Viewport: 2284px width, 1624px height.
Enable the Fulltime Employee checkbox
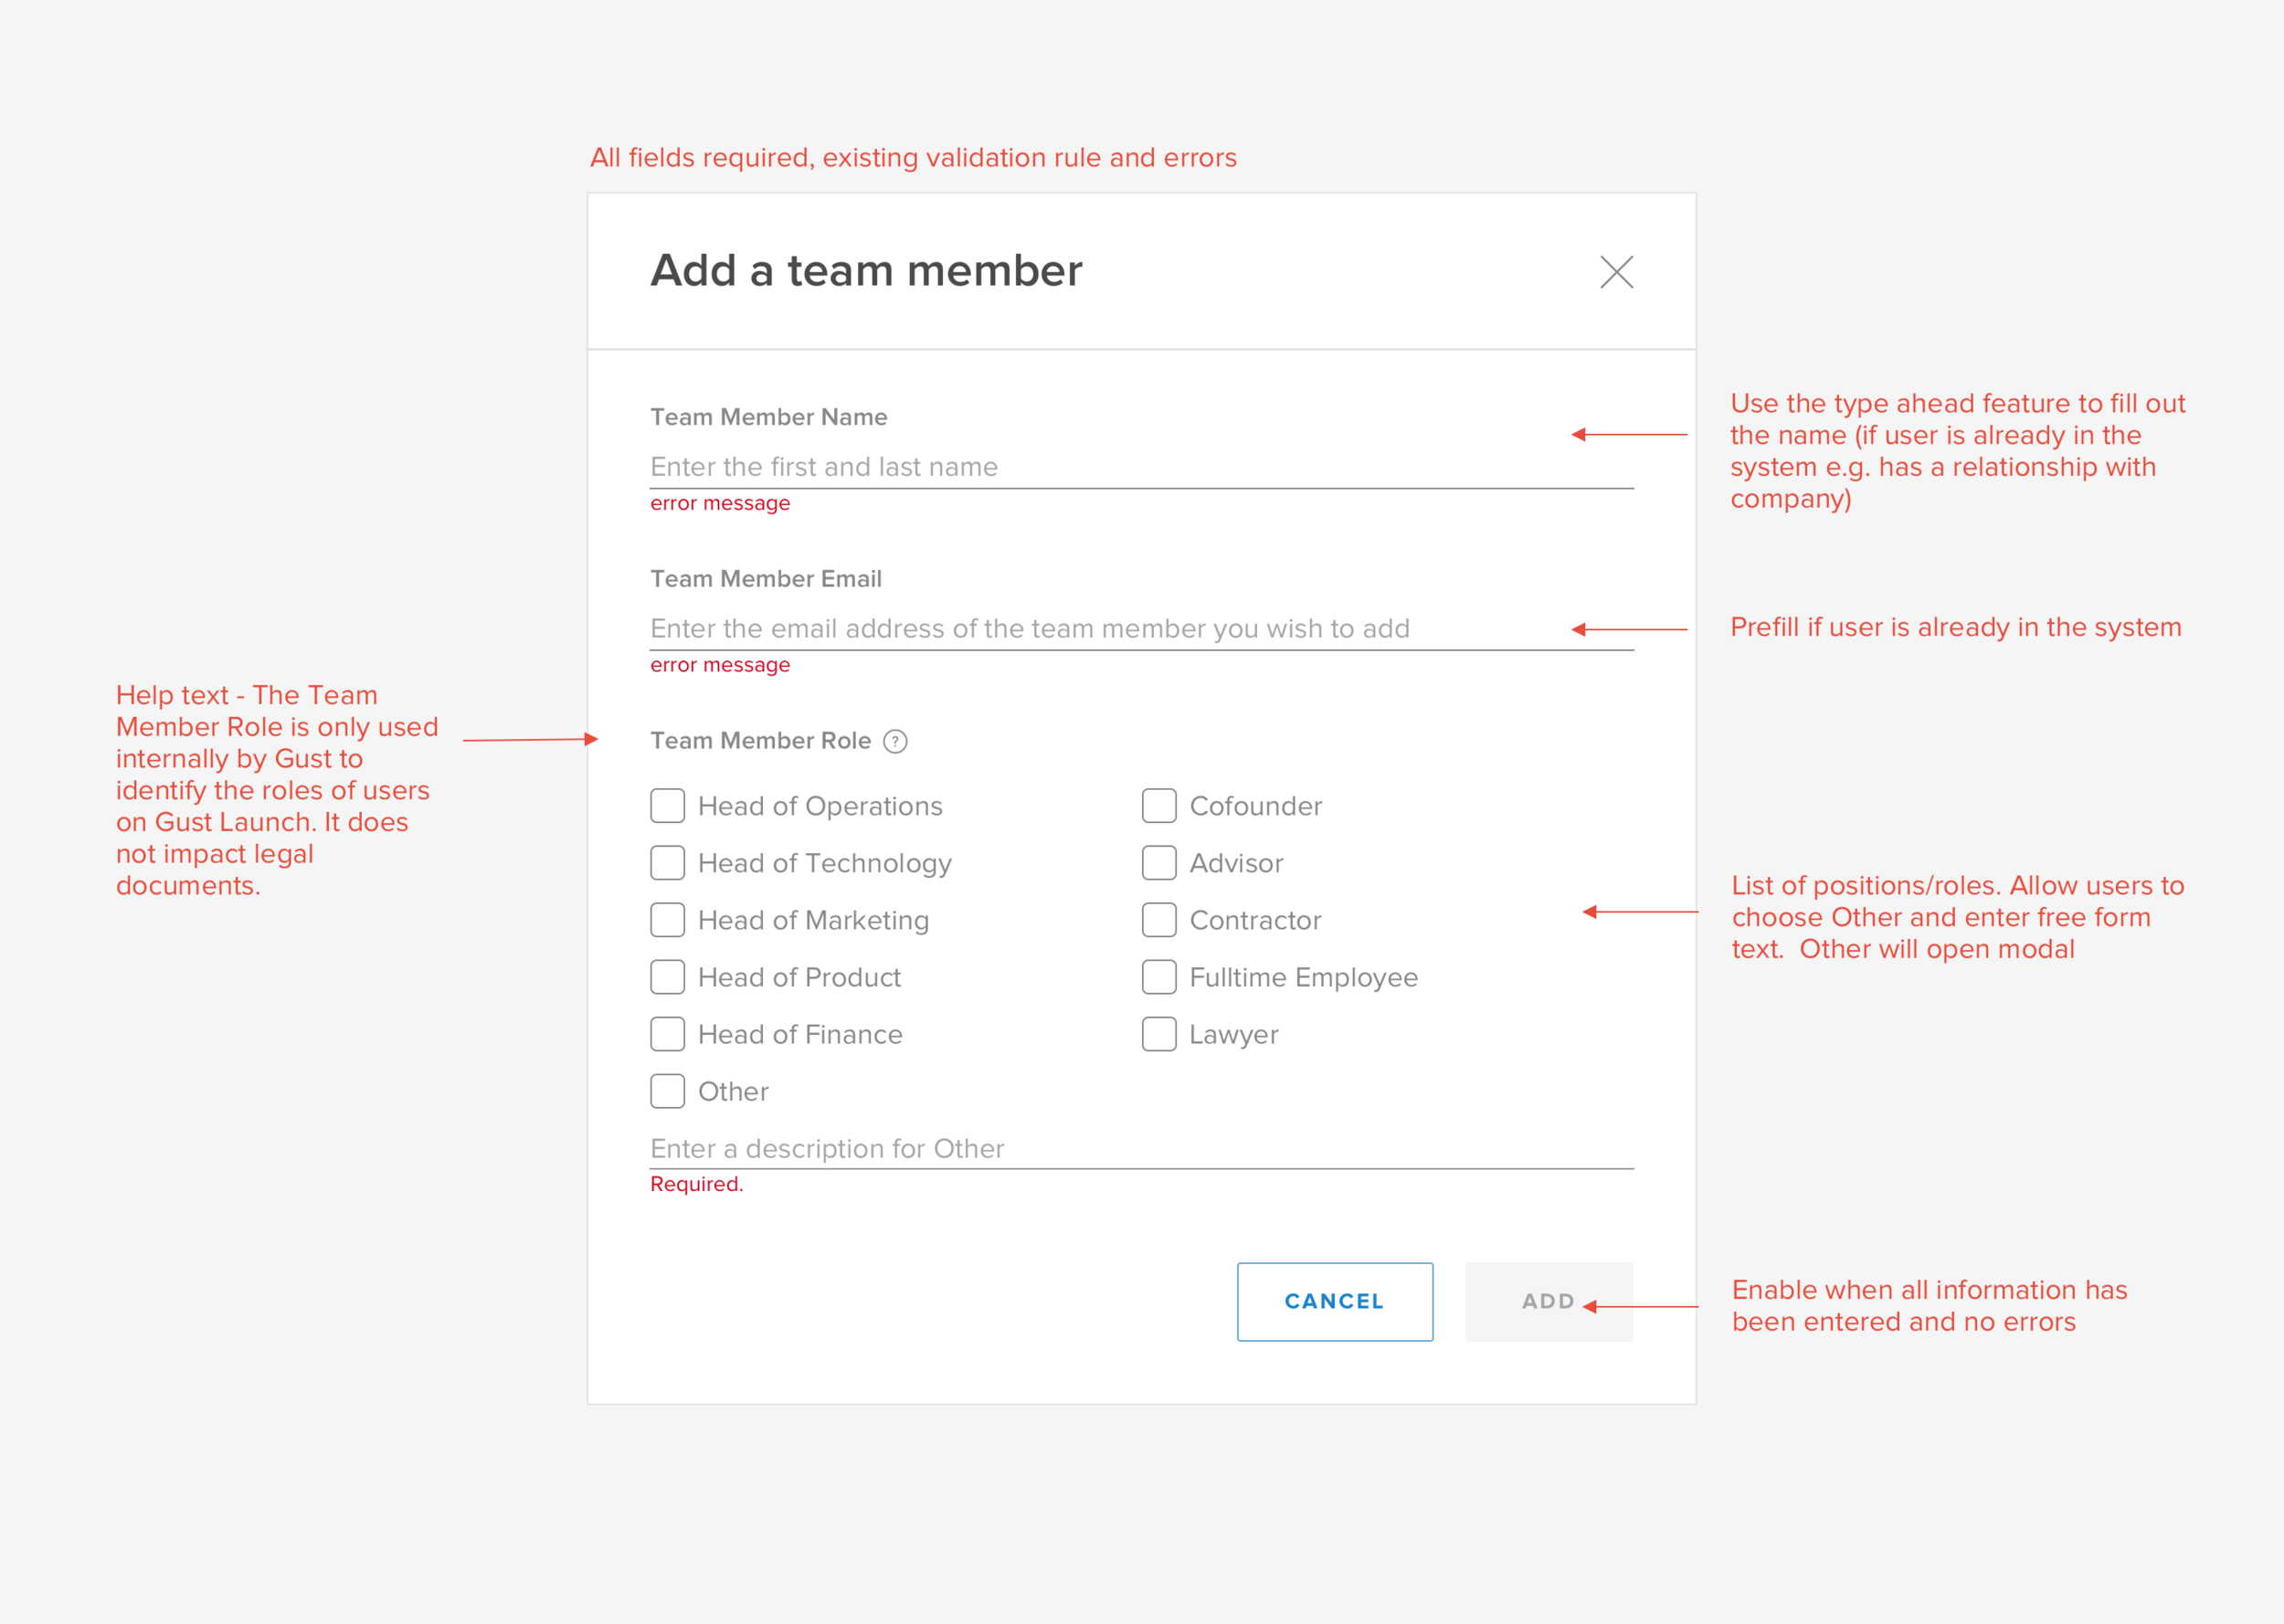point(1159,977)
